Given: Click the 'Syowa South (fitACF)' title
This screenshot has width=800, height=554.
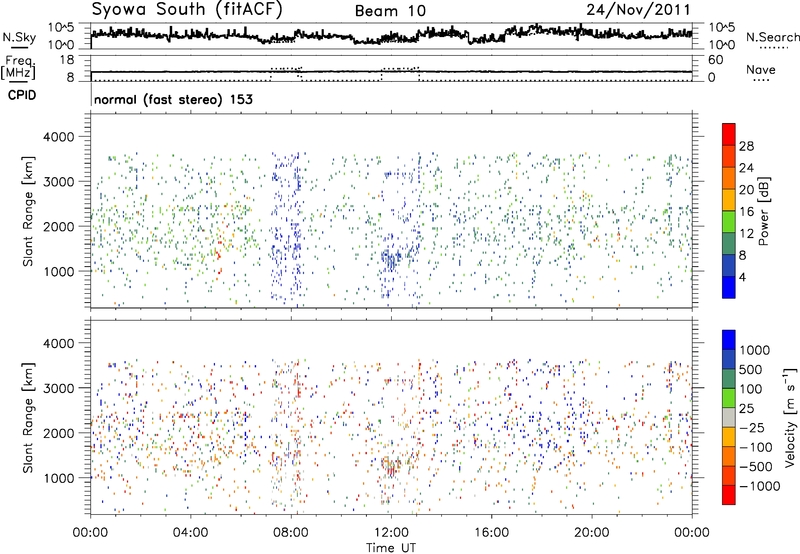Looking at the screenshot, I should [x=187, y=9].
